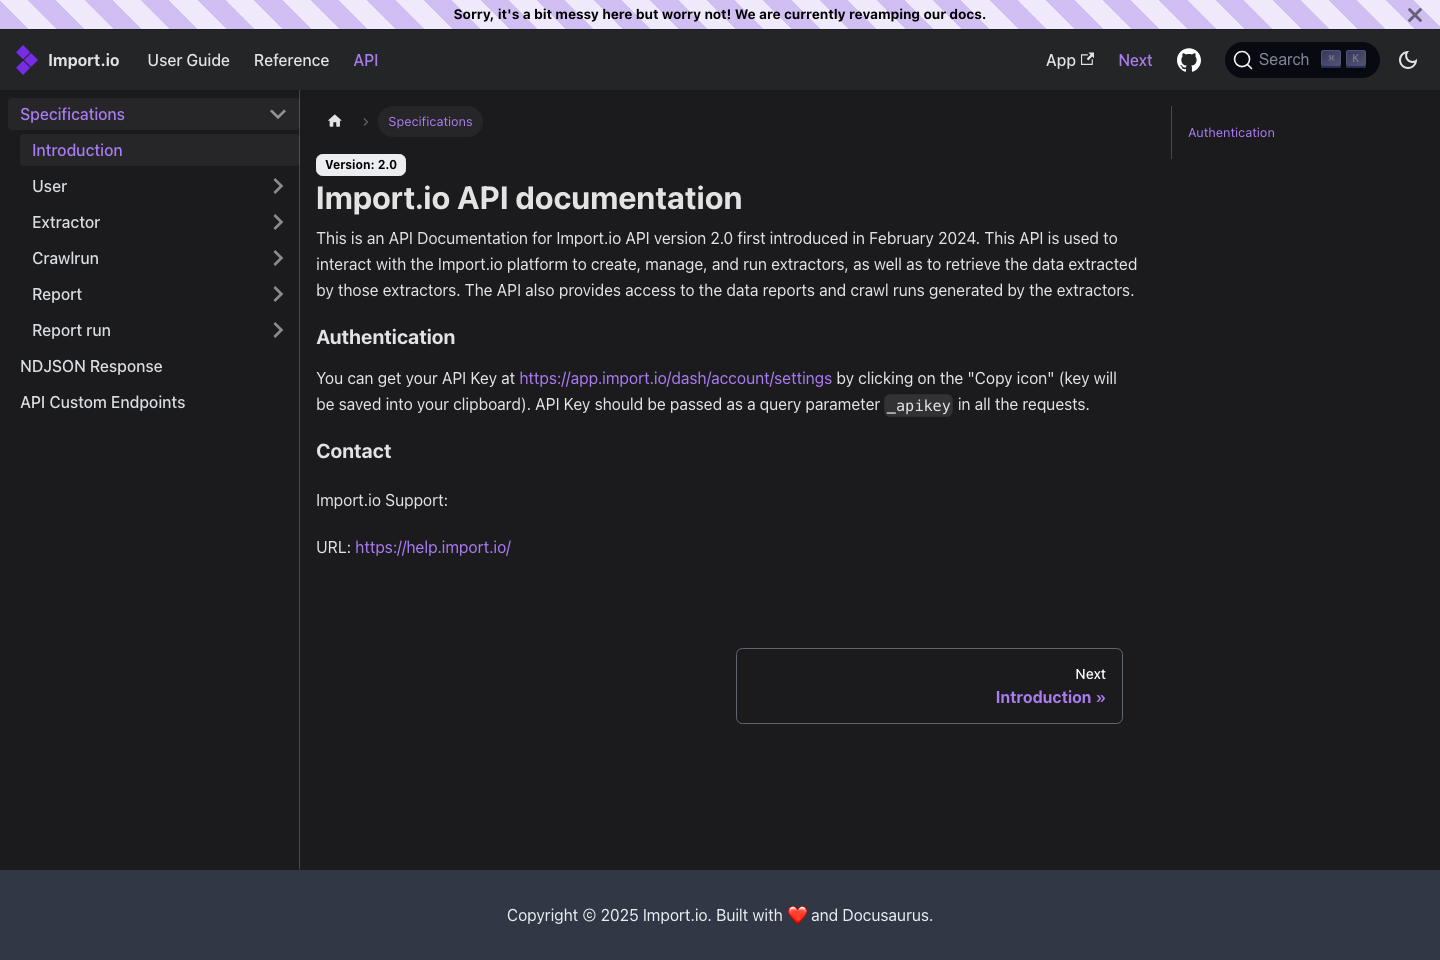The height and width of the screenshot is (960, 1440).
Task: Expand the Report run entry
Action: click(x=278, y=330)
